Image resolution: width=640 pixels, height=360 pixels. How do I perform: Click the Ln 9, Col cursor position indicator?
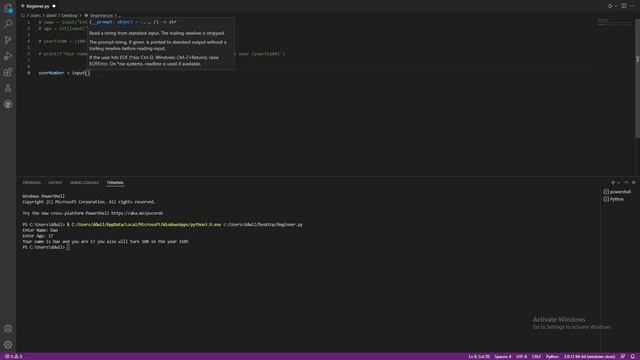(479, 356)
